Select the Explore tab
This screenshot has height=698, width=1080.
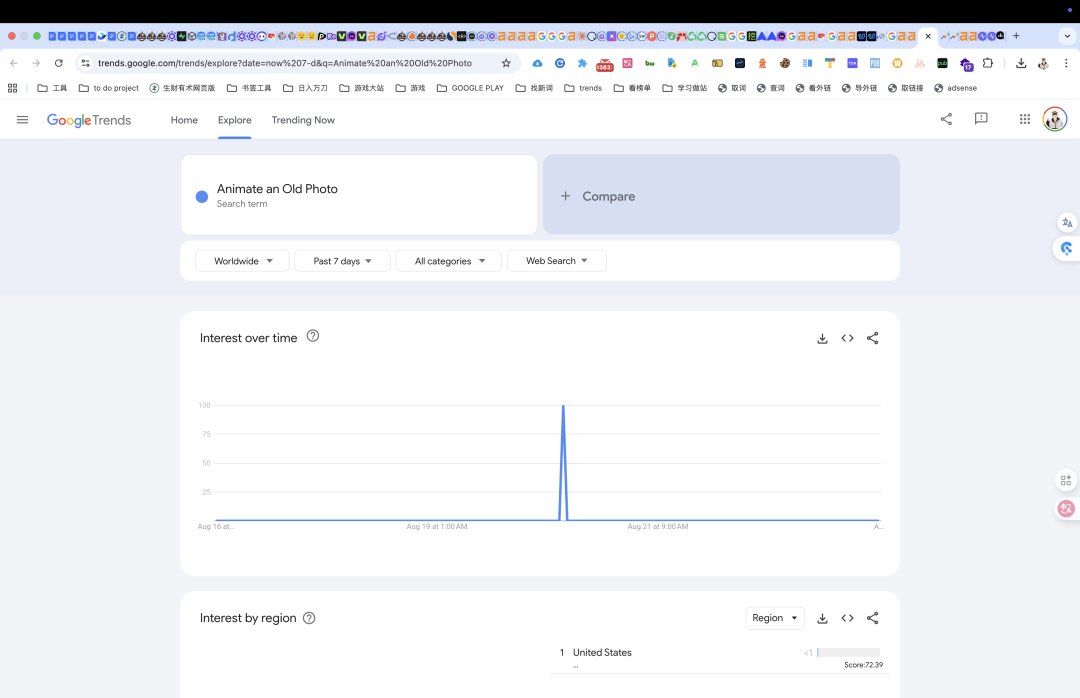coord(235,120)
